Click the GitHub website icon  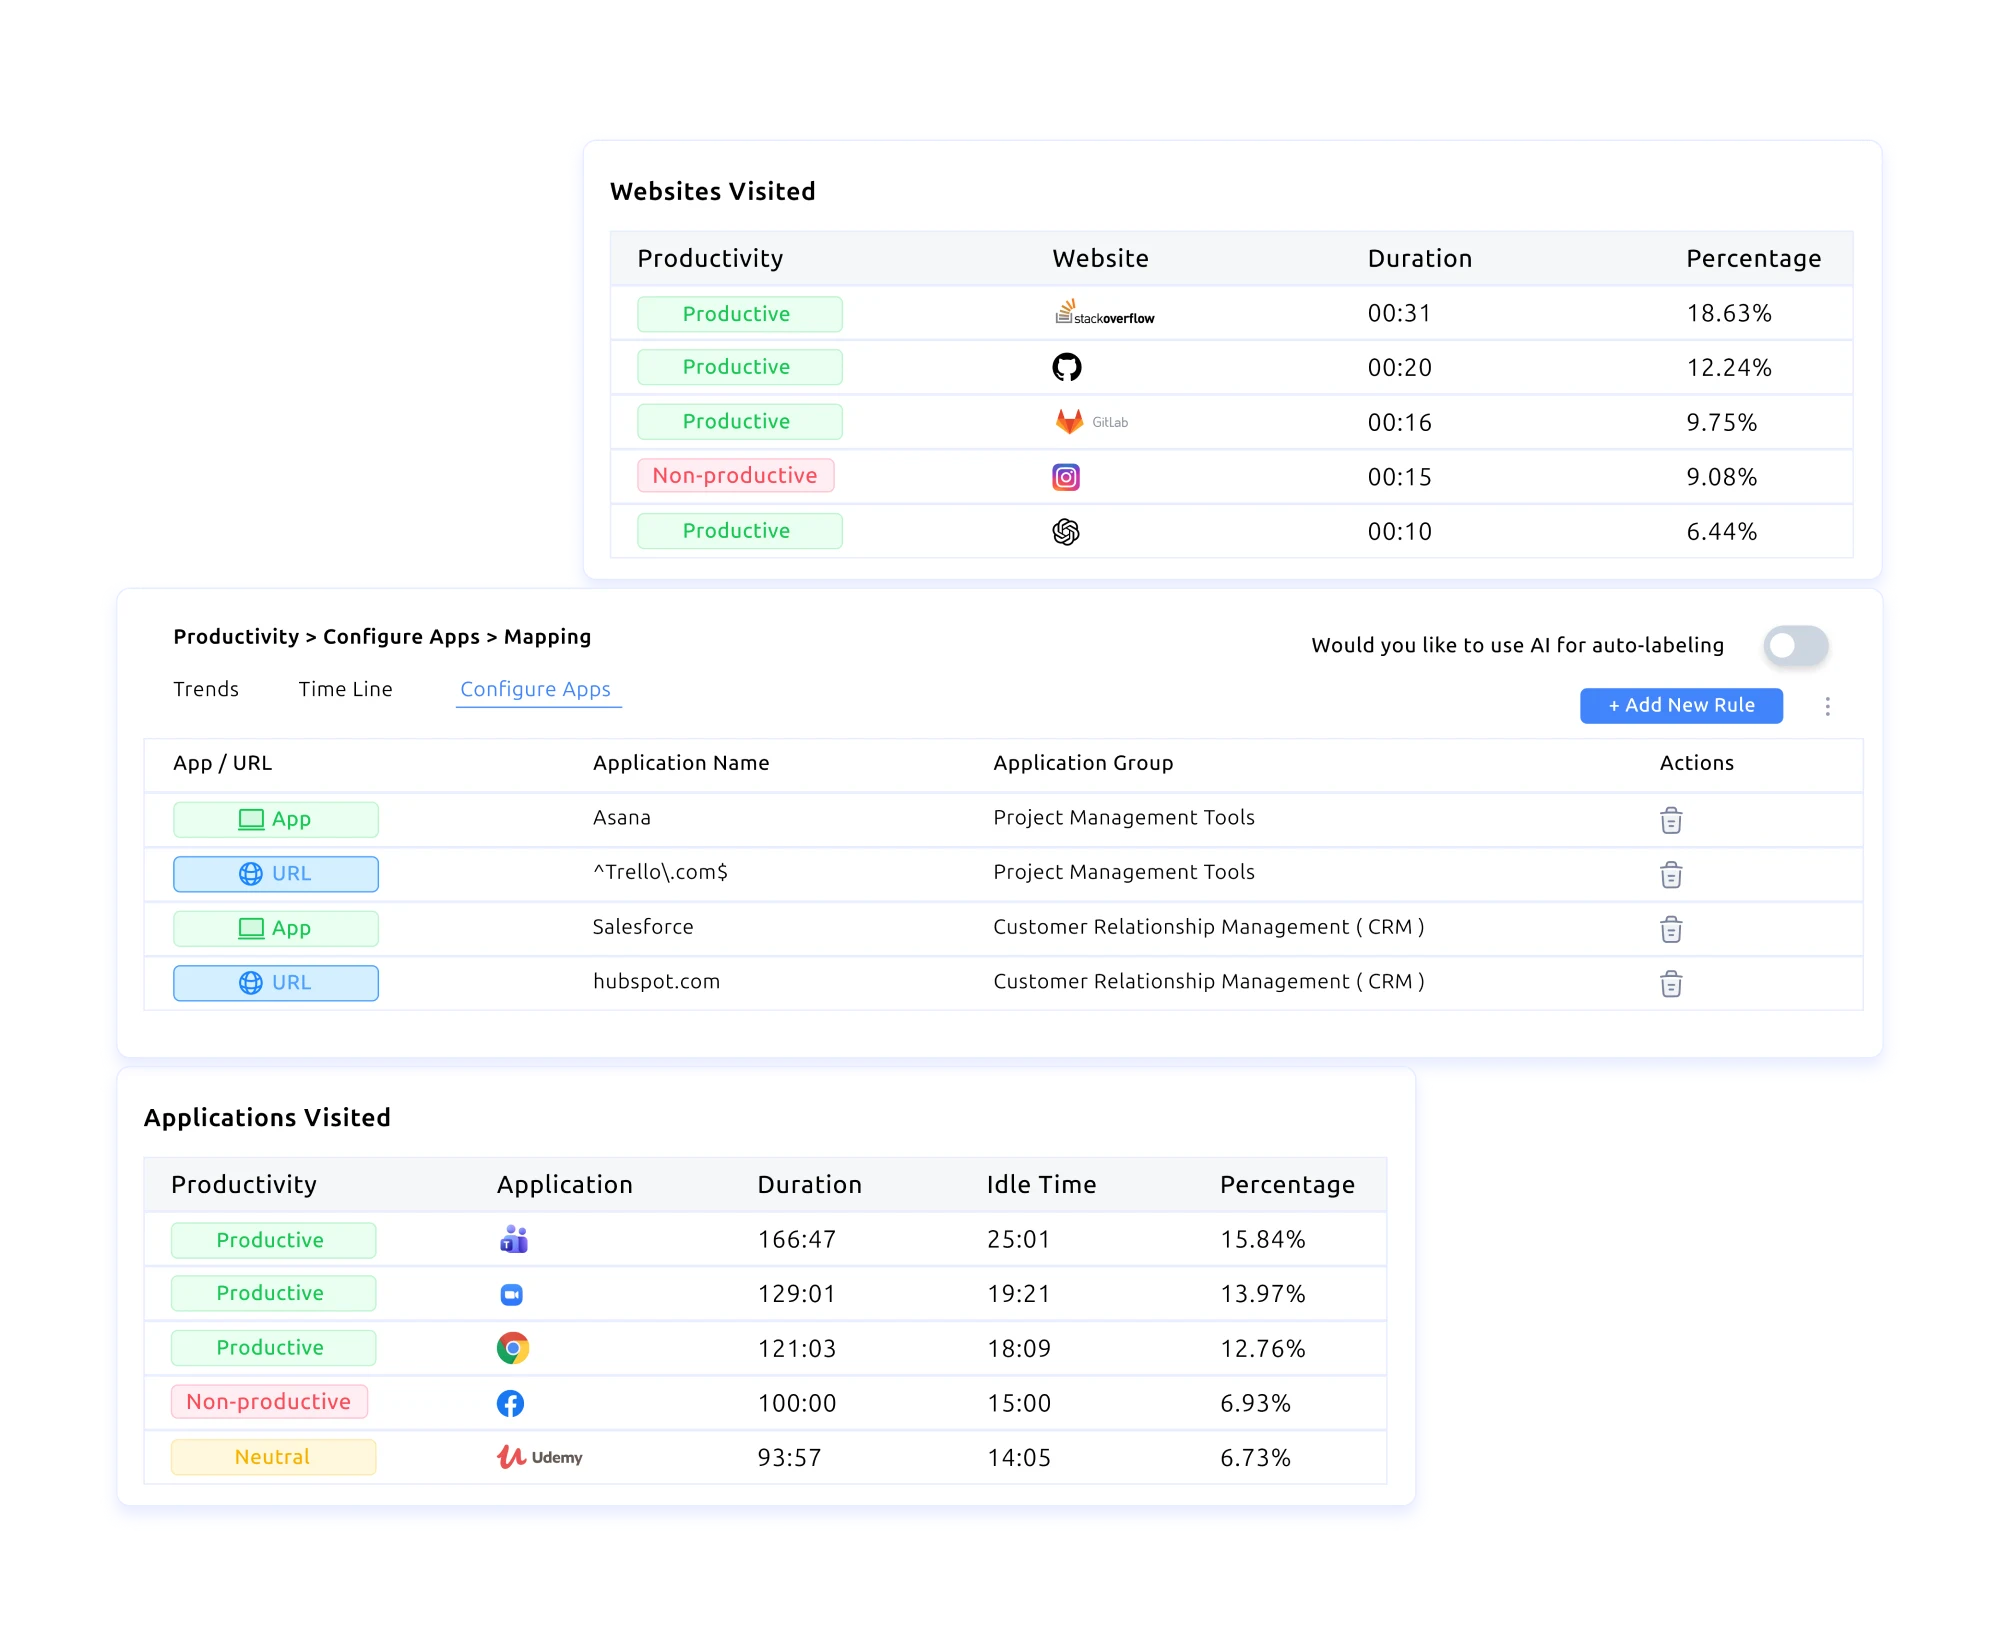1066,367
